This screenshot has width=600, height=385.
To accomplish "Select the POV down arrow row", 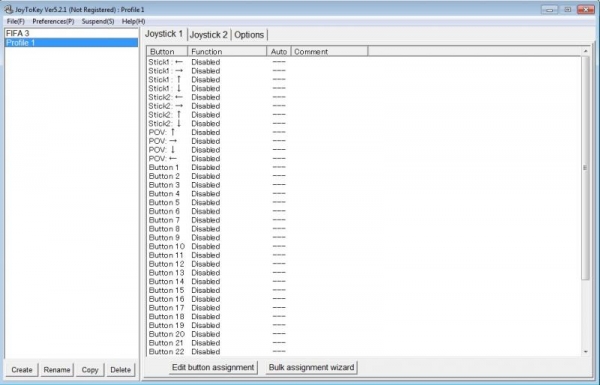I will point(364,150).
